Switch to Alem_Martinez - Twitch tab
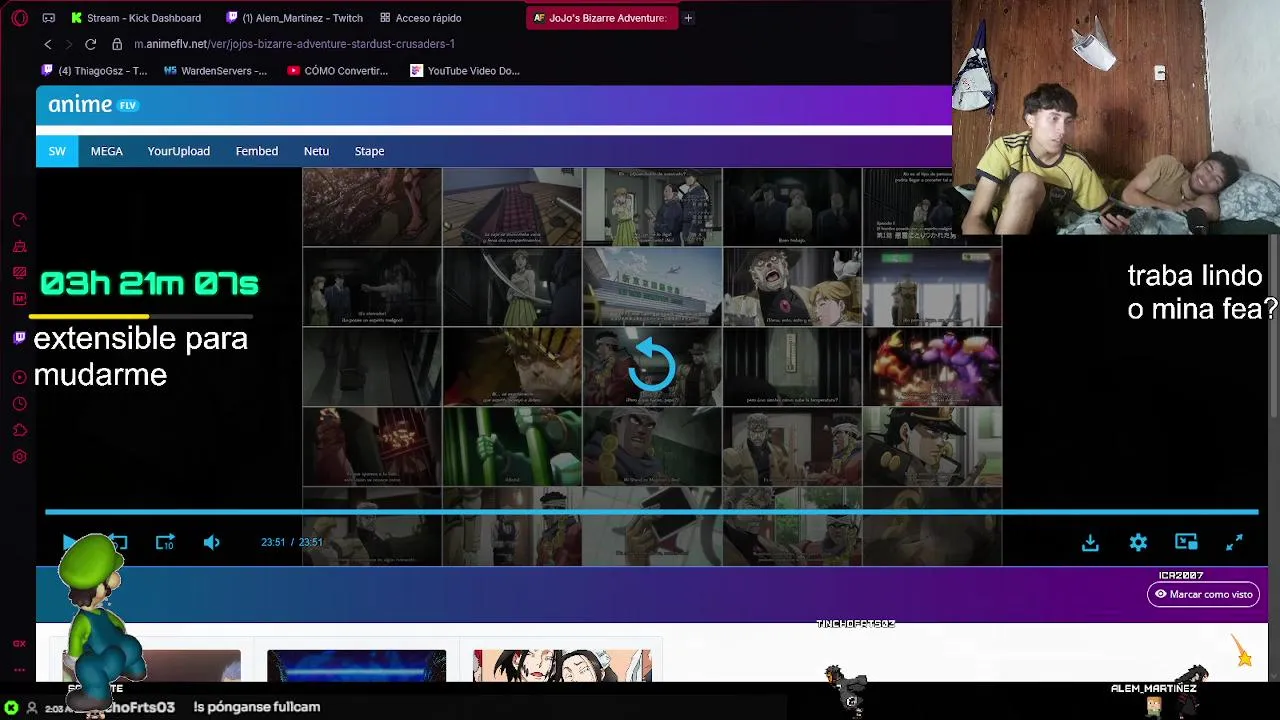The height and width of the screenshot is (720, 1280). click(295, 18)
